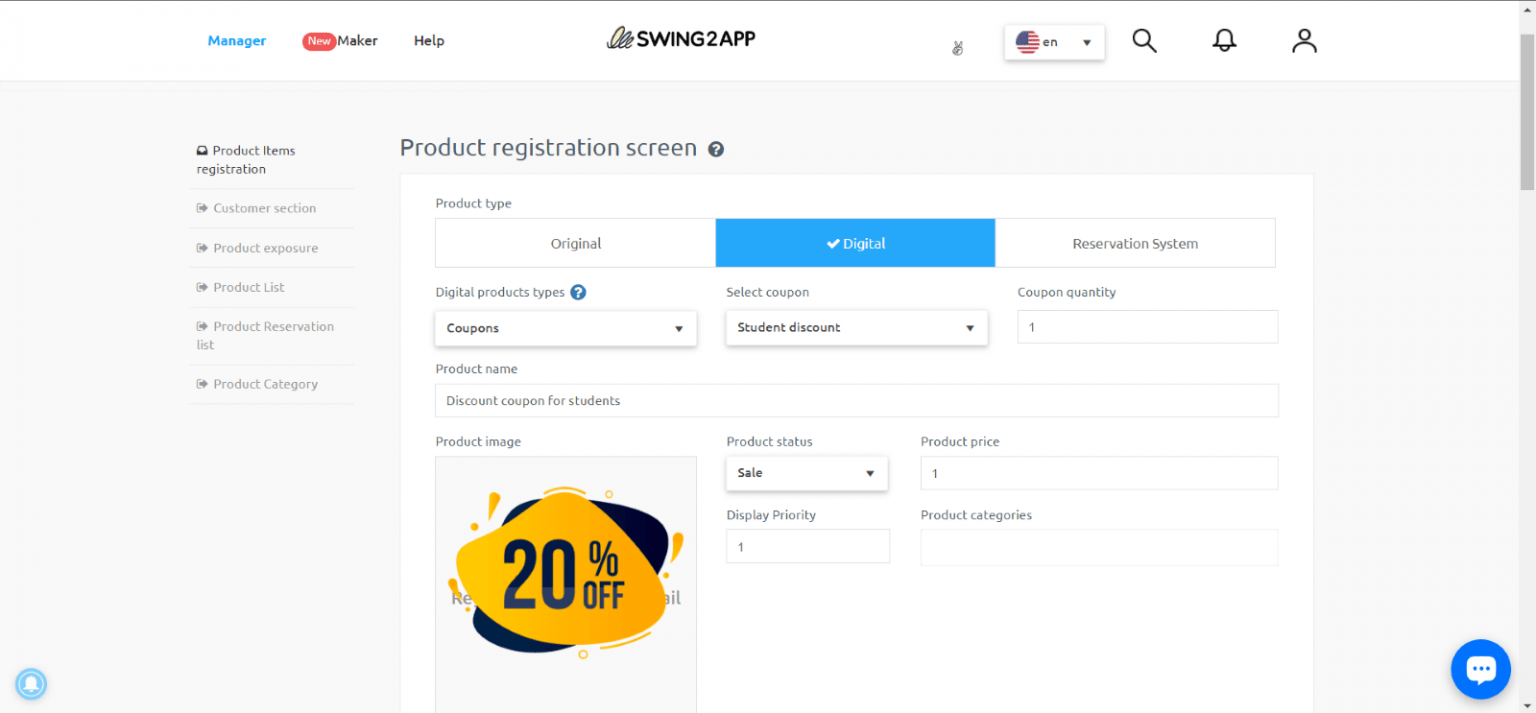Viewport: 1536px width, 713px height.
Task: Open the live chat bubble widget
Action: point(1480,669)
